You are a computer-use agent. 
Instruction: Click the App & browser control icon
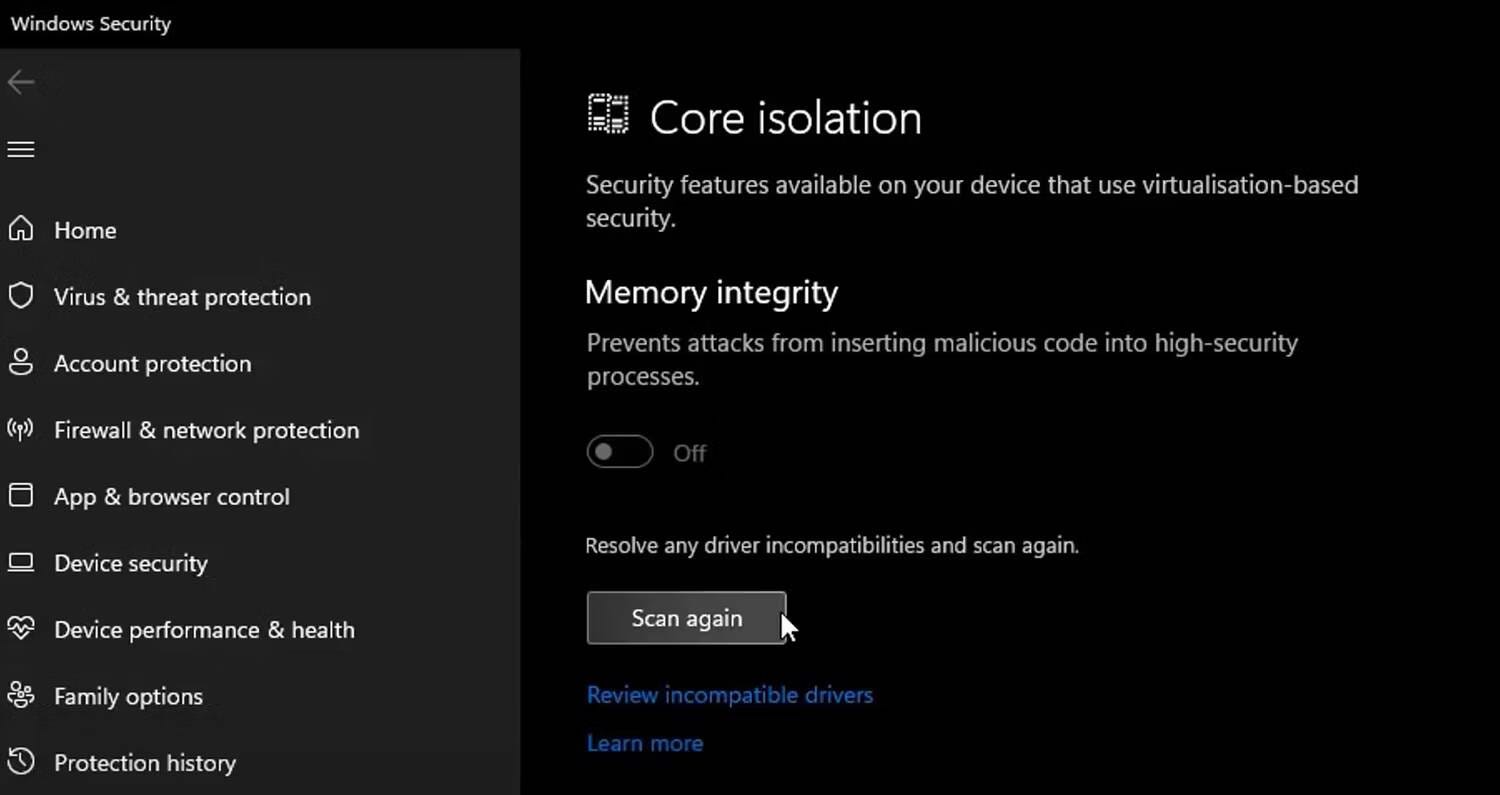tap(21, 495)
